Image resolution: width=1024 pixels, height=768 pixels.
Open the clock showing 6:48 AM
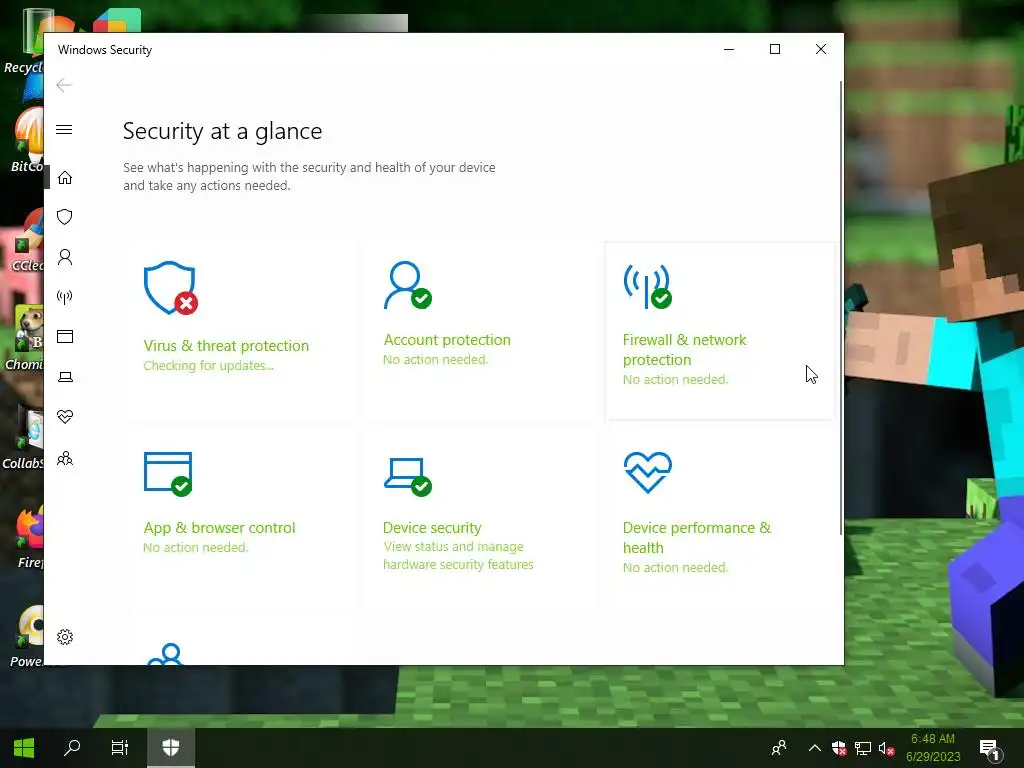click(x=933, y=748)
